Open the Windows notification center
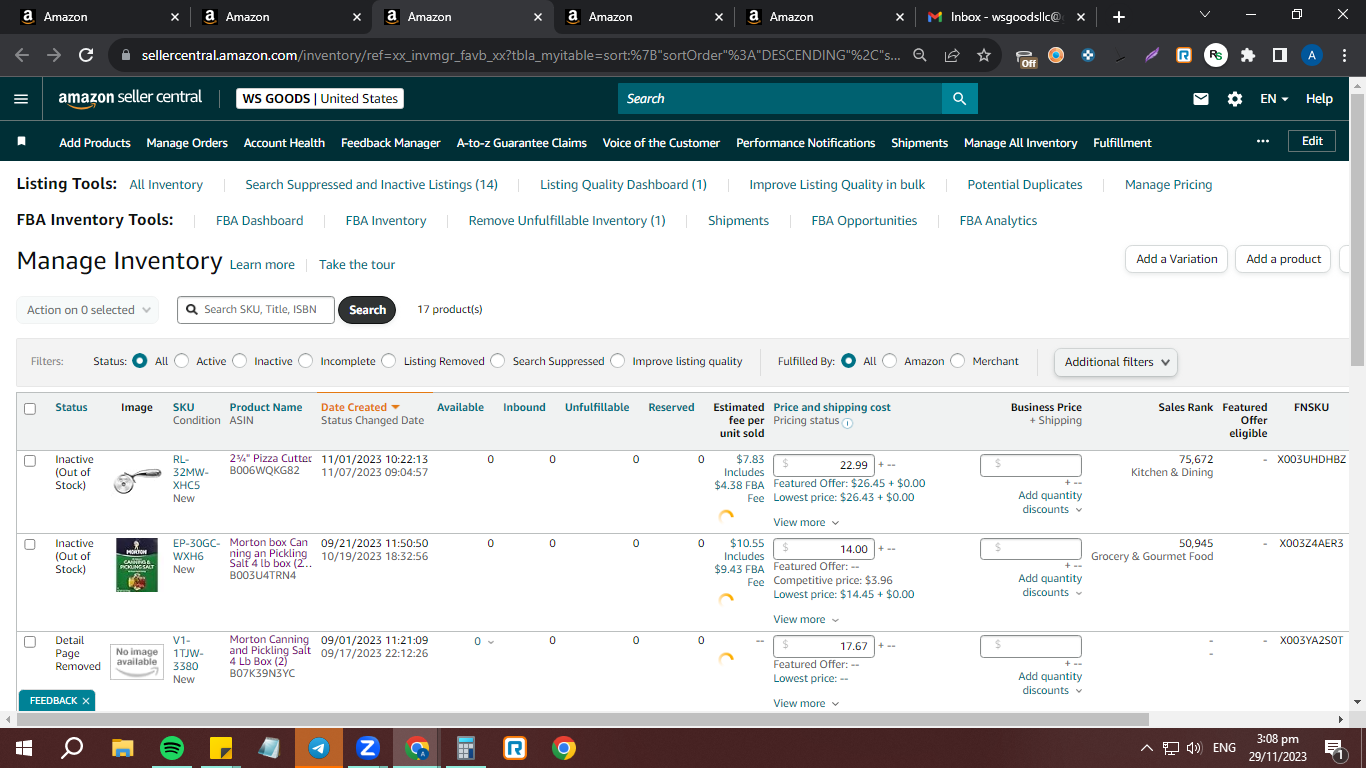The height and width of the screenshot is (768, 1366). click(x=1333, y=747)
